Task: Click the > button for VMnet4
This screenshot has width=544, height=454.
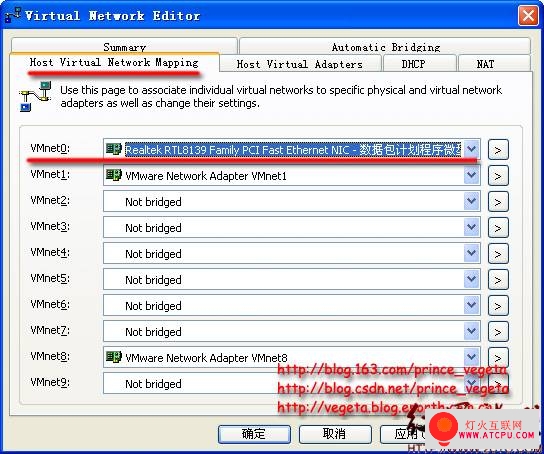Action: coord(498,254)
